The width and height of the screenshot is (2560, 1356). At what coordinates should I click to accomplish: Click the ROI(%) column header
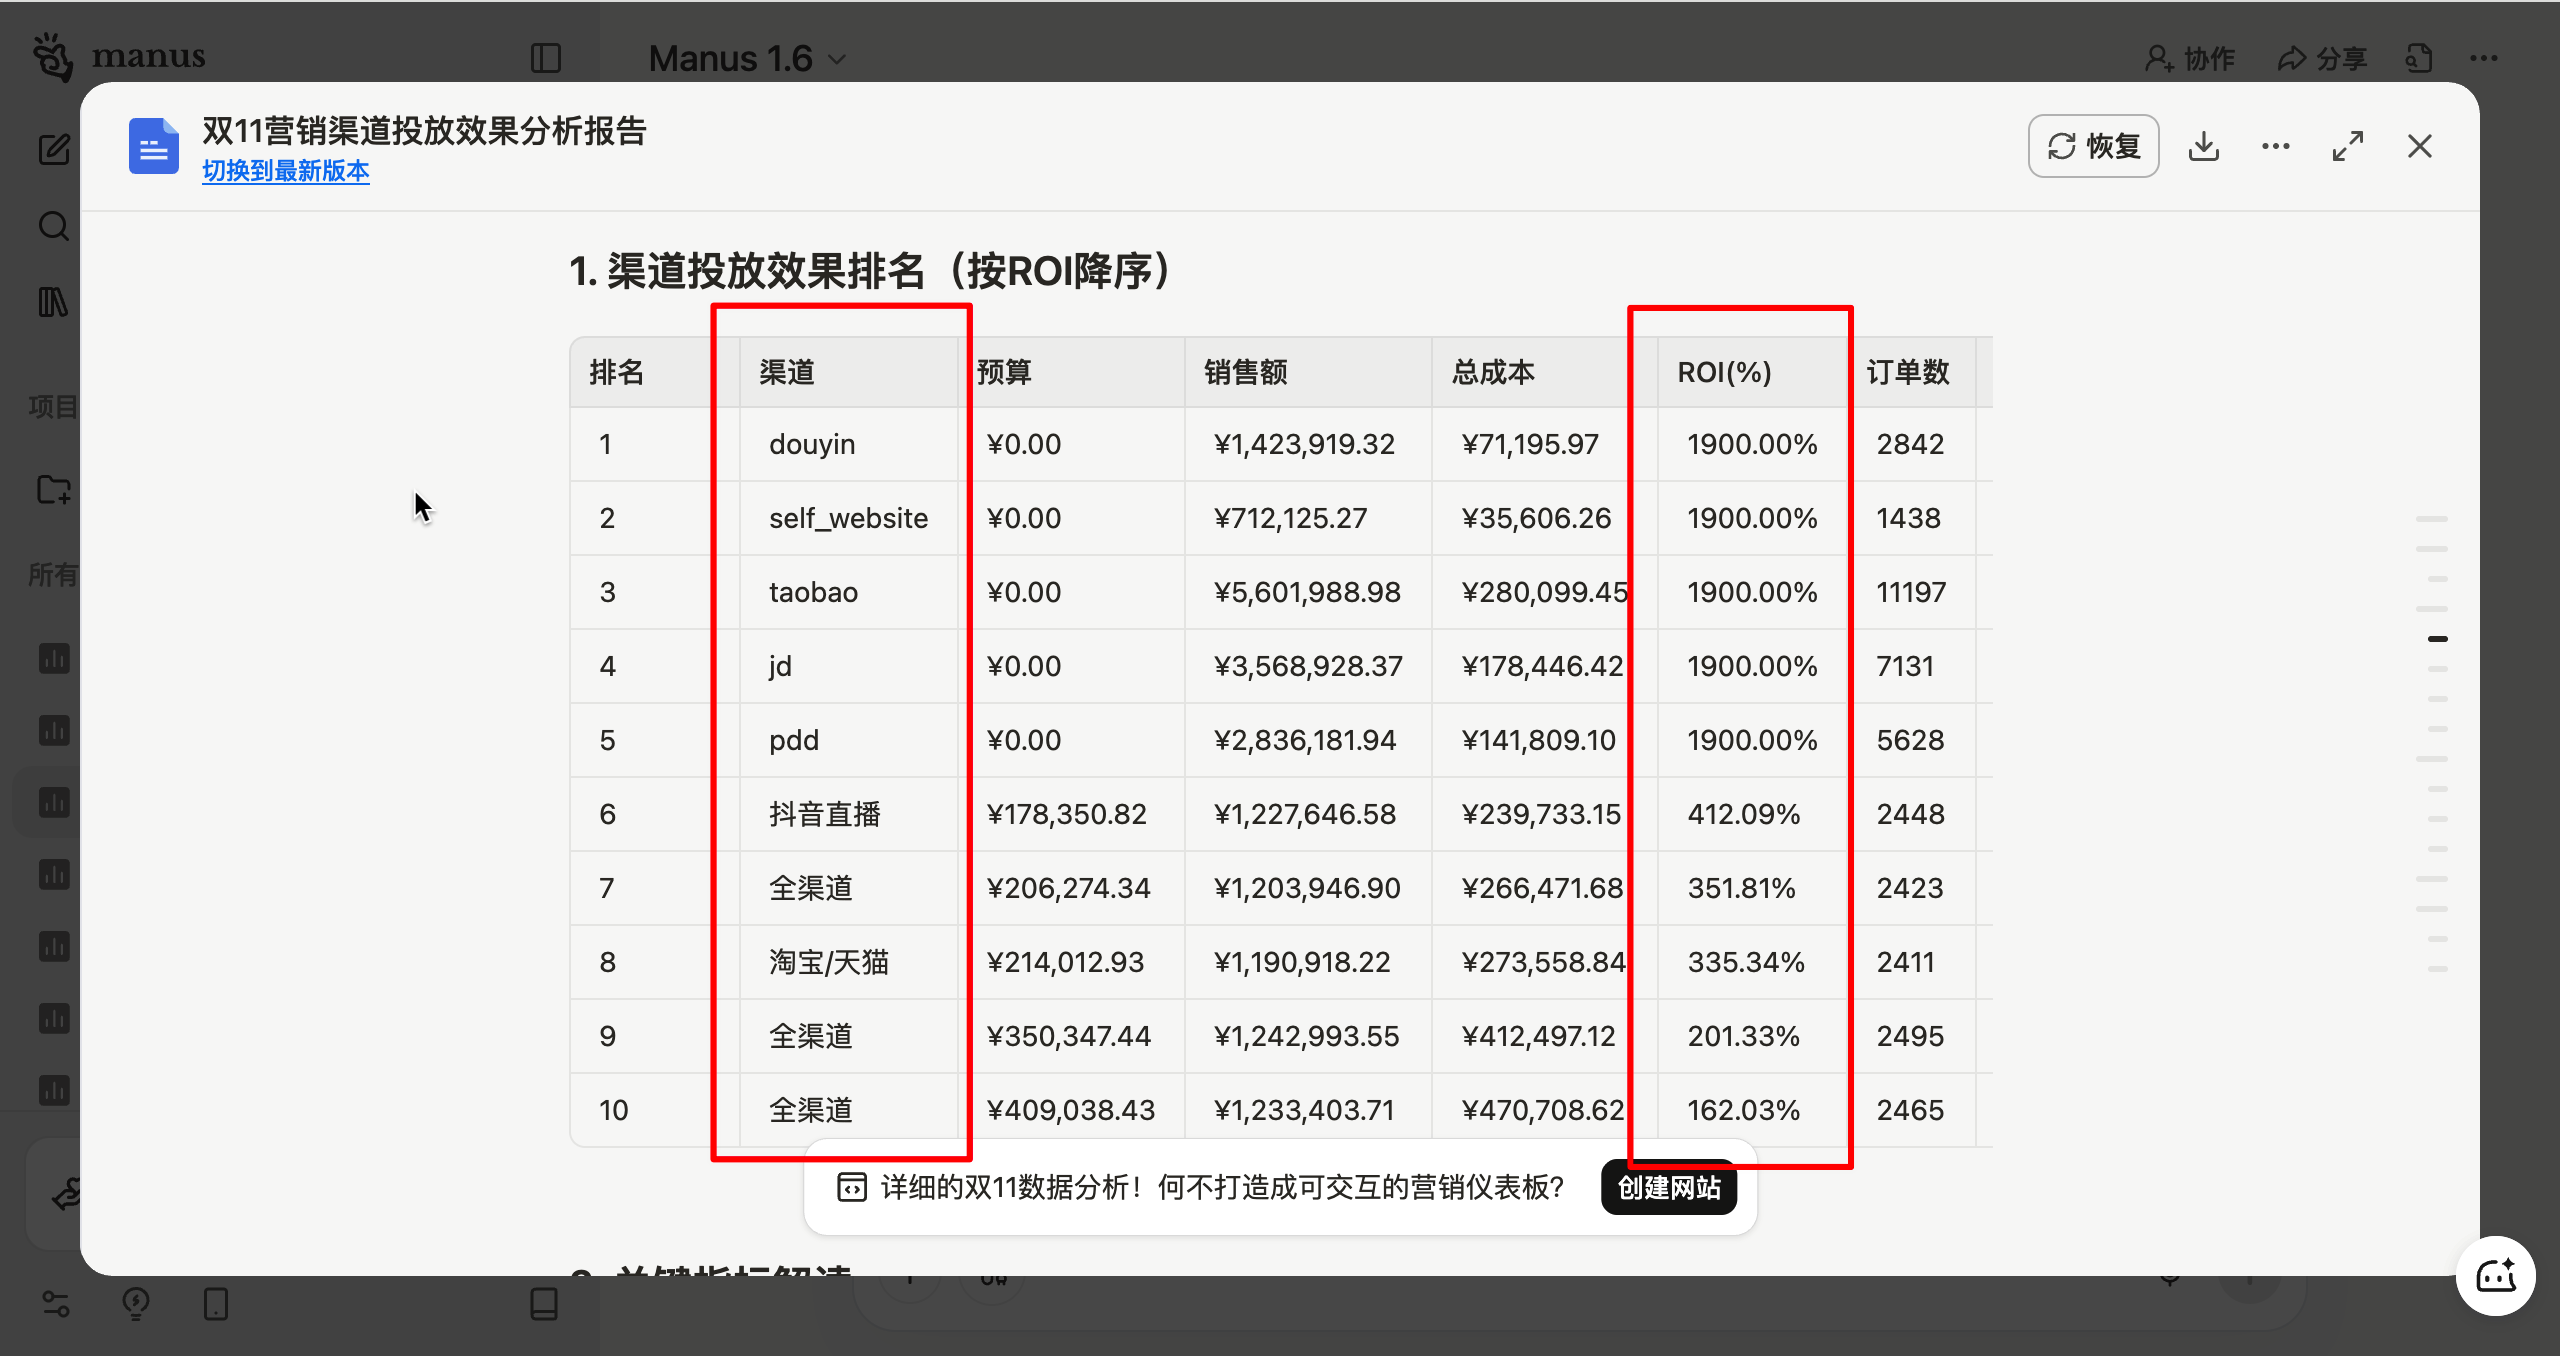click(x=1724, y=372)
